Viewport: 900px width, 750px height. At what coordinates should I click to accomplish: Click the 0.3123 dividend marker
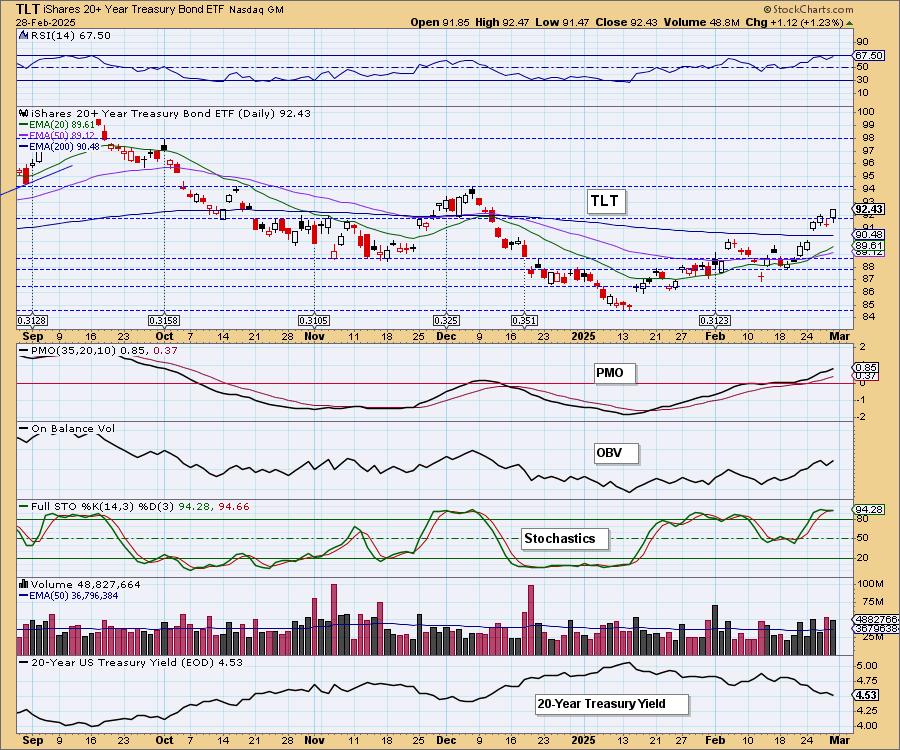[x=715, y=320]
